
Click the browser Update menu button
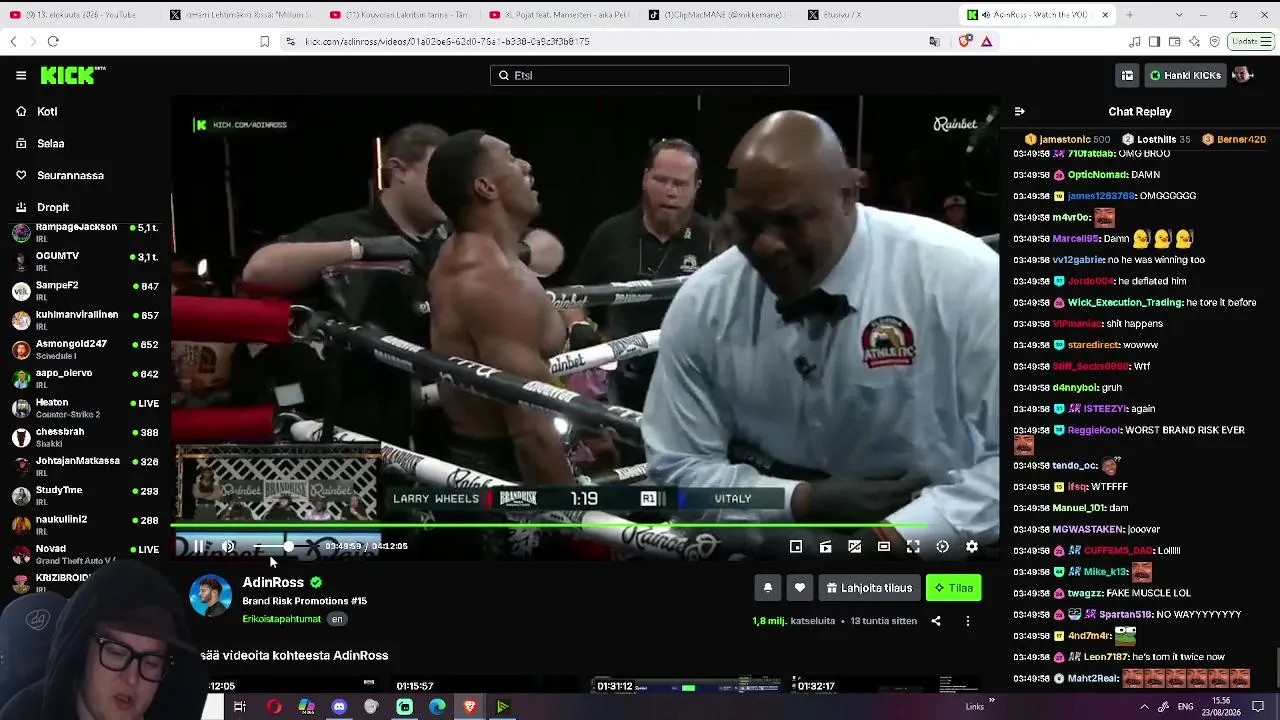[1250, 41]
